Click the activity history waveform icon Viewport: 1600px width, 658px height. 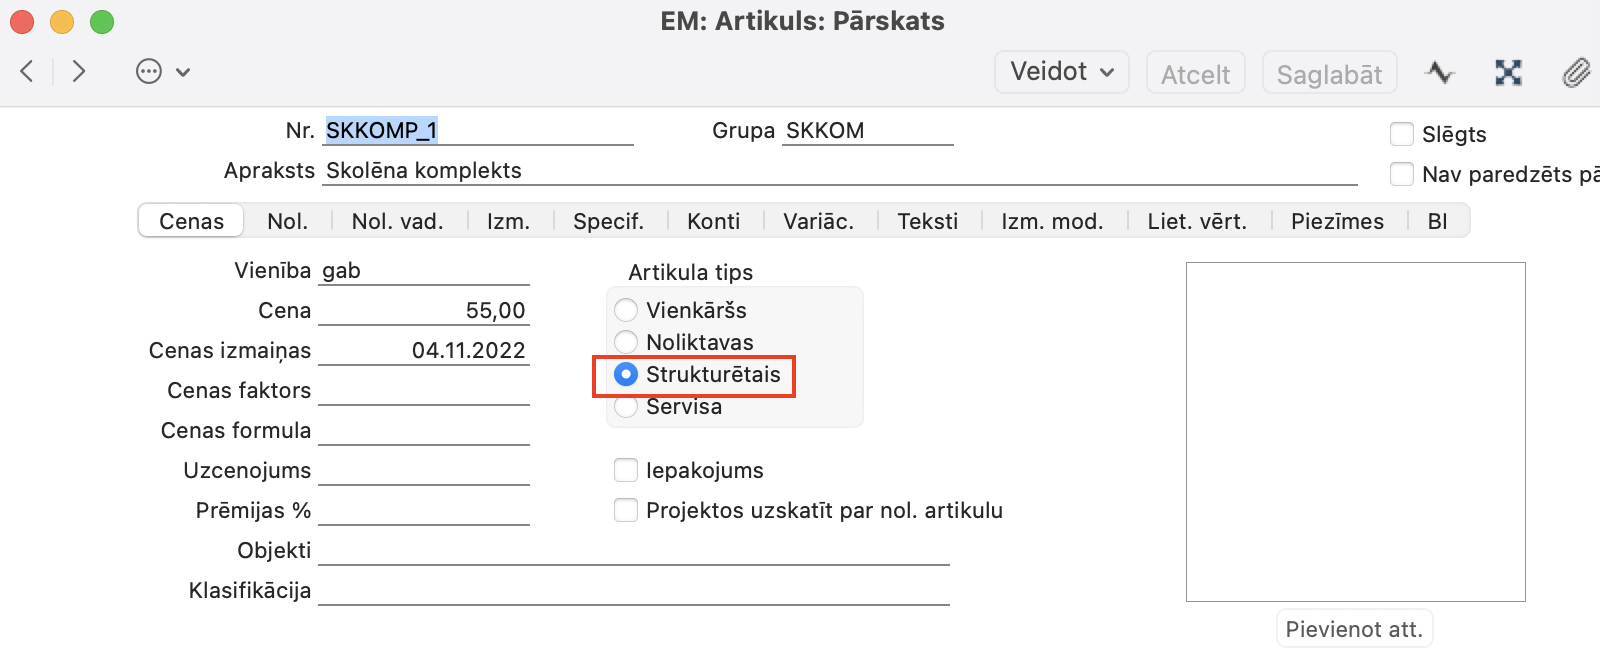(x=1440, y=72)
